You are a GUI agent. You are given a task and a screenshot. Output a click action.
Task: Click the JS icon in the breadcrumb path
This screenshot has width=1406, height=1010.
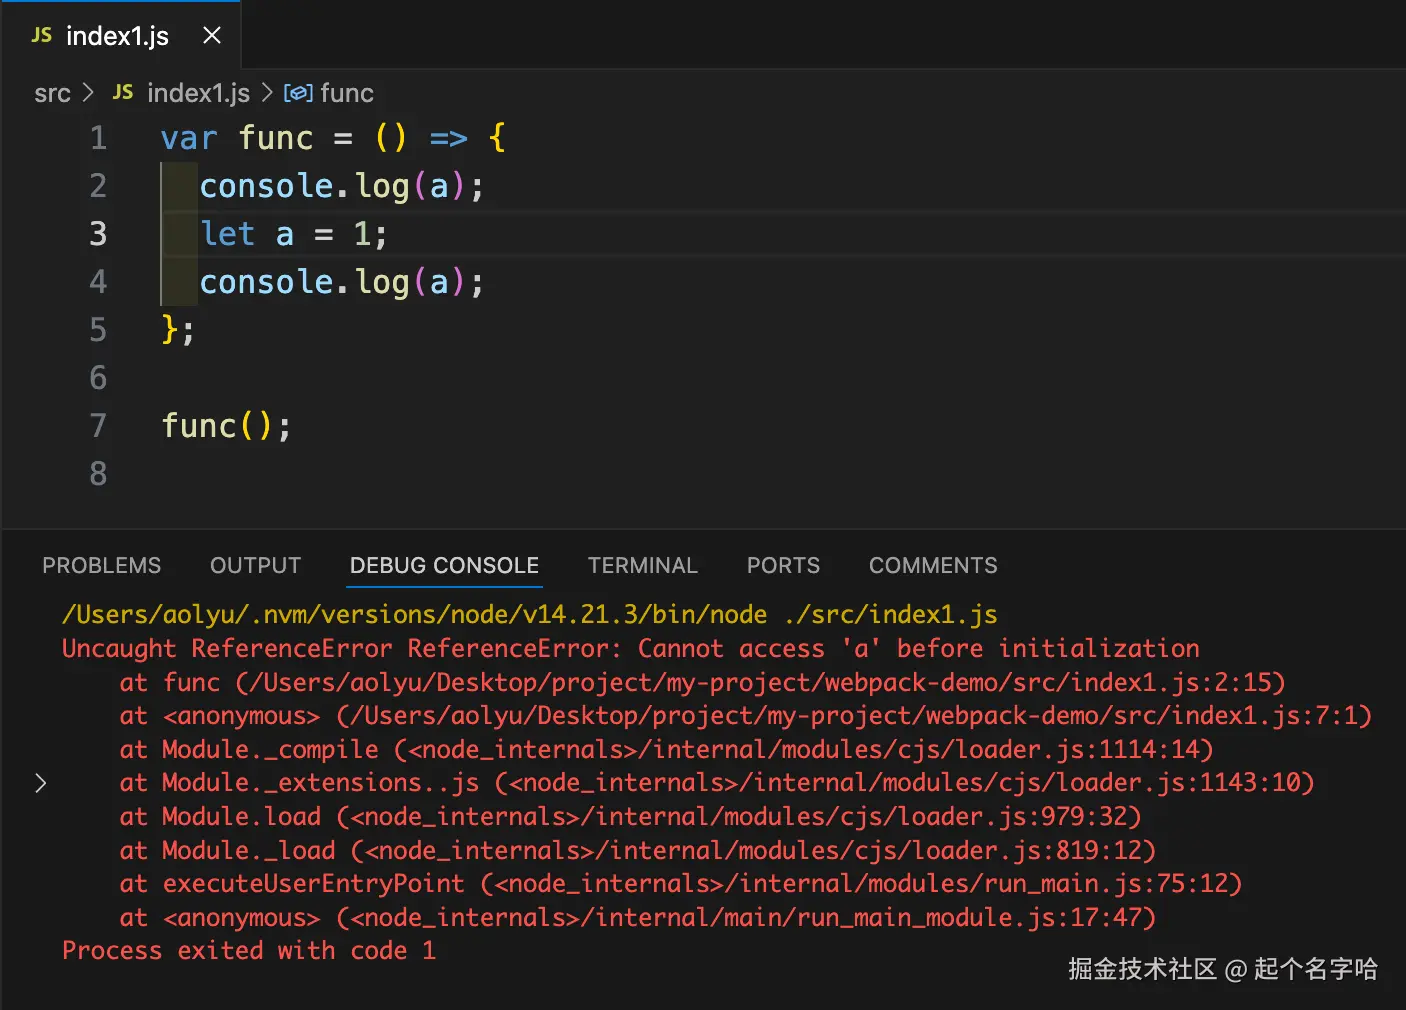point(123,92)
